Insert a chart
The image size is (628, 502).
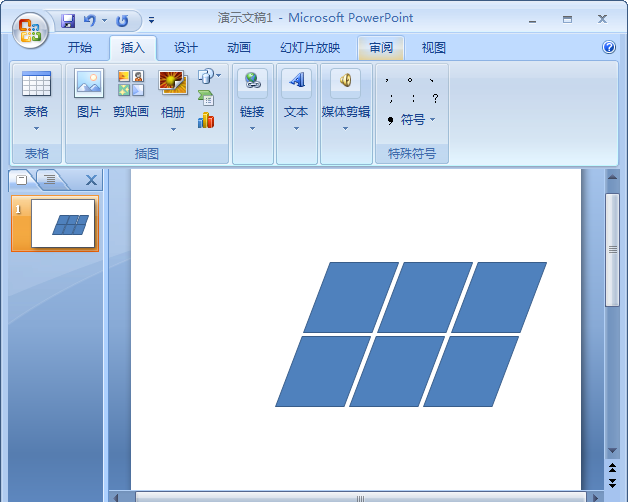point(206,120)
